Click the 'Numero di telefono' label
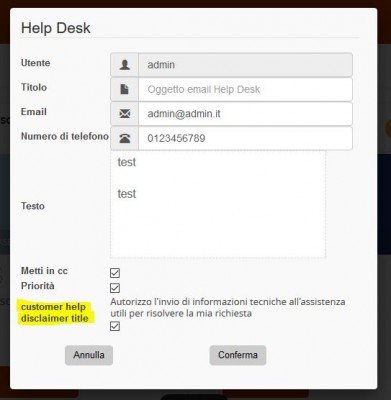Image resolution: width=391 pixels, height=400 pixels. [x=65, y=136]
